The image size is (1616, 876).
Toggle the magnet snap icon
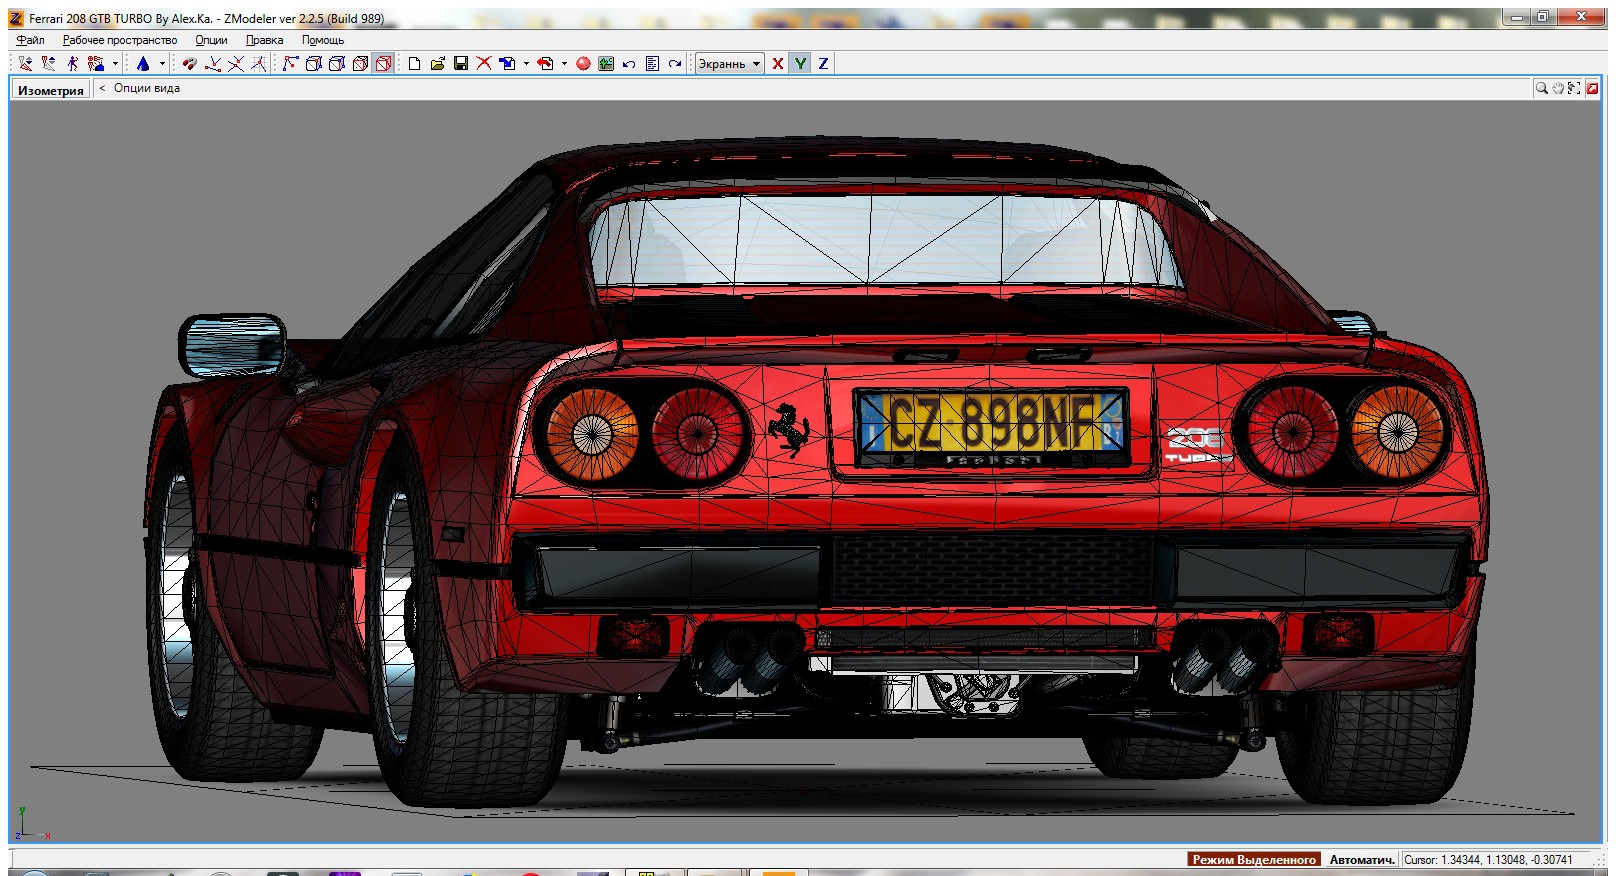(x=189, y=63)
